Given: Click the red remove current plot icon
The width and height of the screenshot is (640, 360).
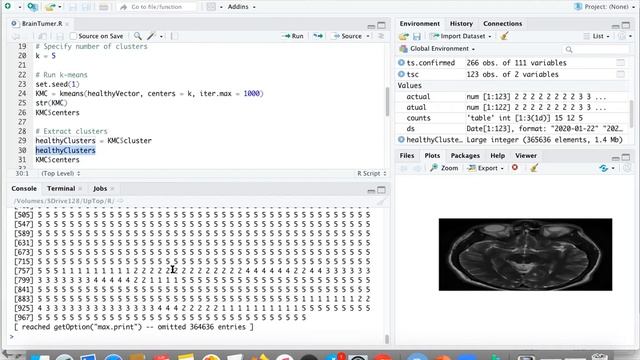Looking at the screenshot, I should pos(515,168).
